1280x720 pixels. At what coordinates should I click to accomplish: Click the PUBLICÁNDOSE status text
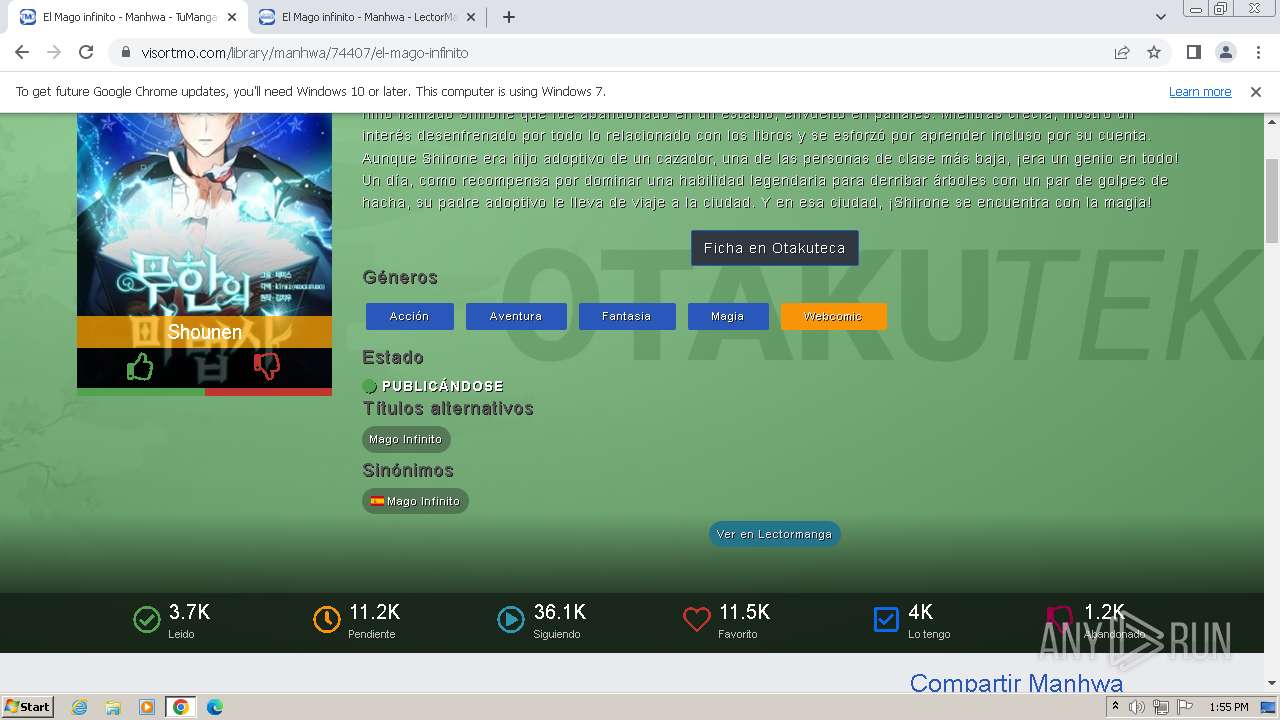[x=443, y=386]
